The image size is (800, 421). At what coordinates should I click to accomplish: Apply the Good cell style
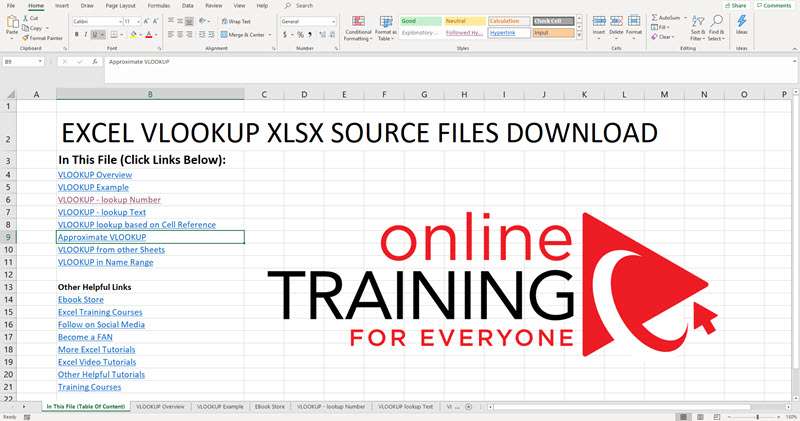point(420,21)
